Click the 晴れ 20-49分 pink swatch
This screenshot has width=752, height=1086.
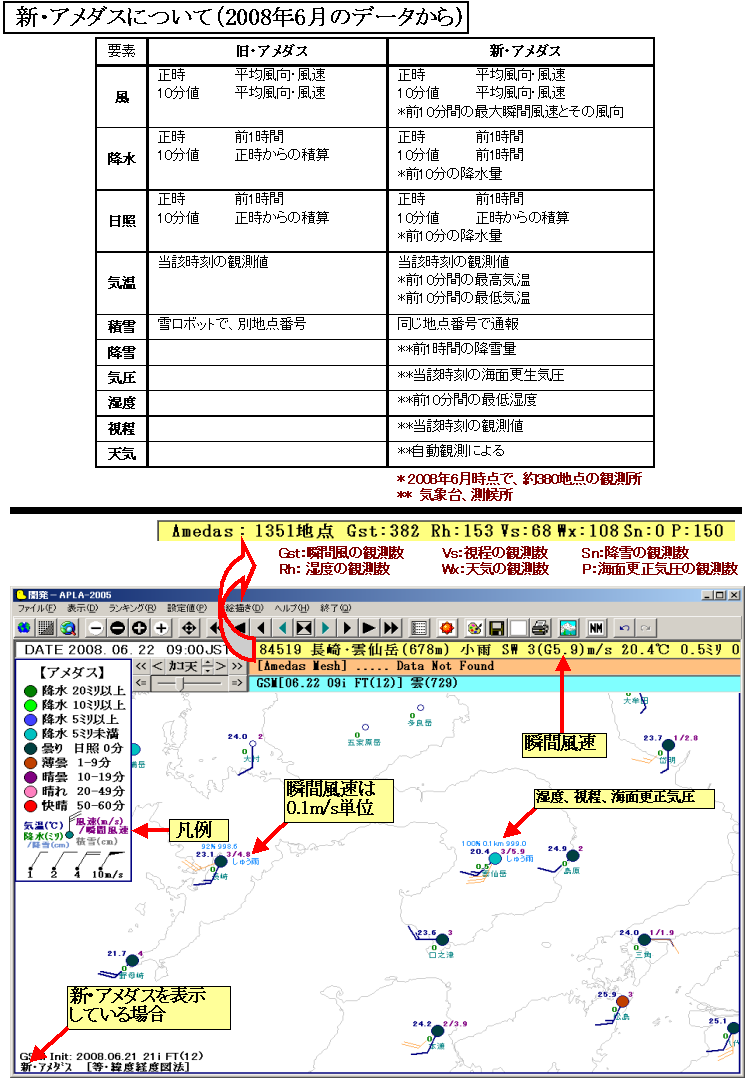click(30, 792)
